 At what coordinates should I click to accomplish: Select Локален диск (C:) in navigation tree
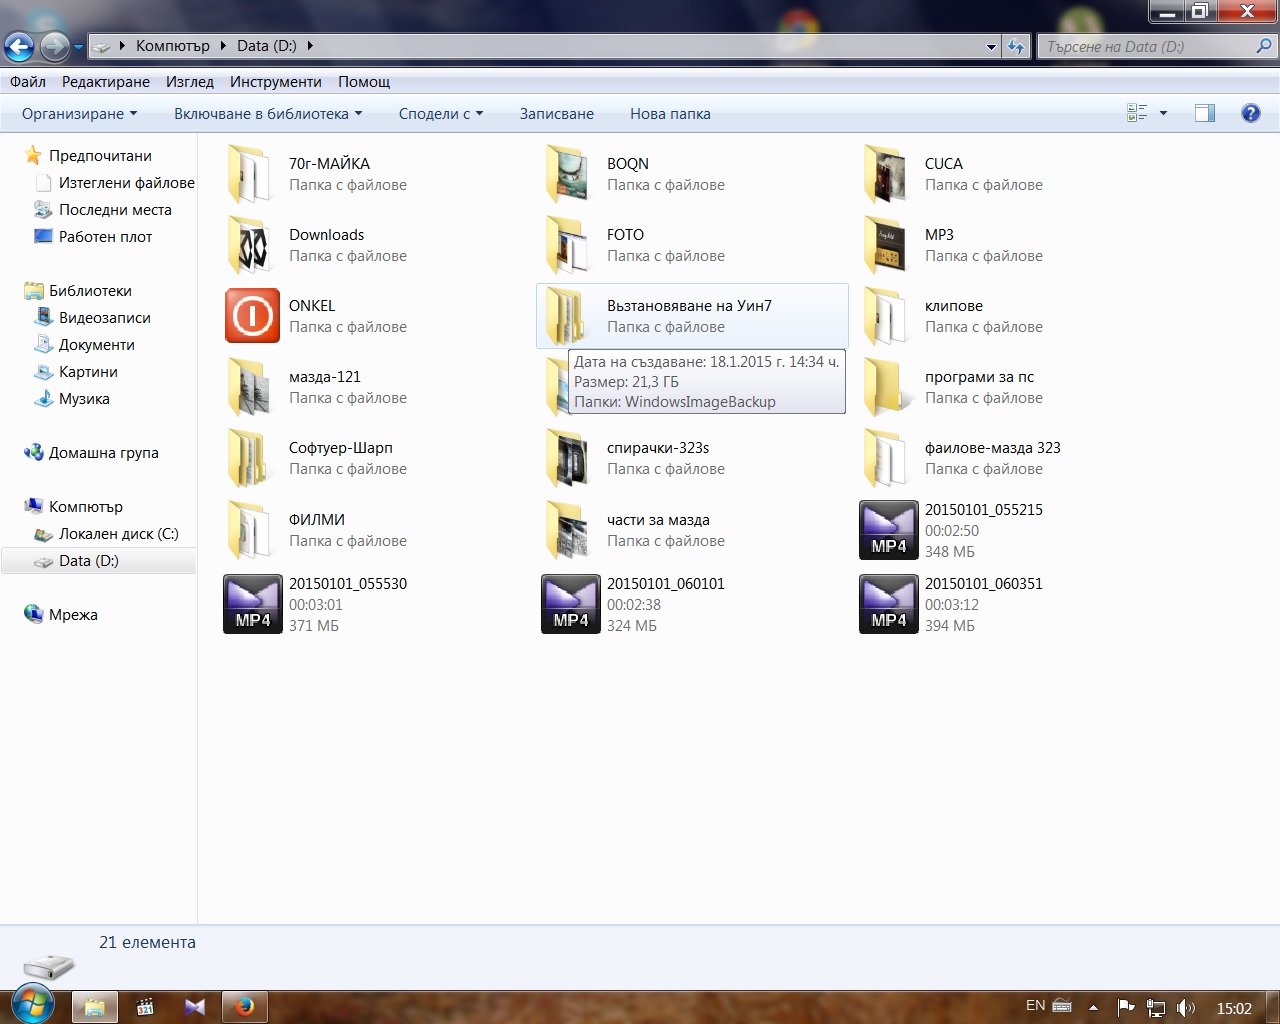coord(118,534)
